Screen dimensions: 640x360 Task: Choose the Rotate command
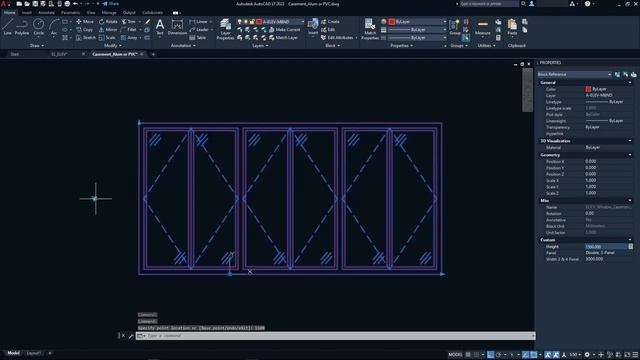[108, 22]
